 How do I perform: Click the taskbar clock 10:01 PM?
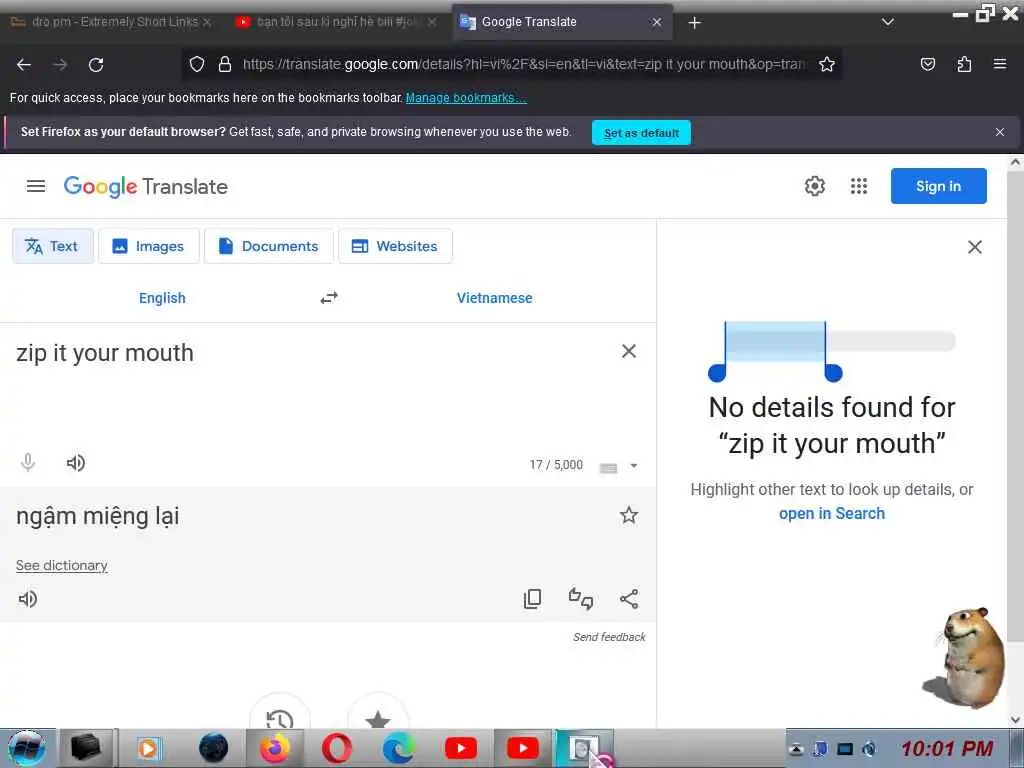[946, 749]
